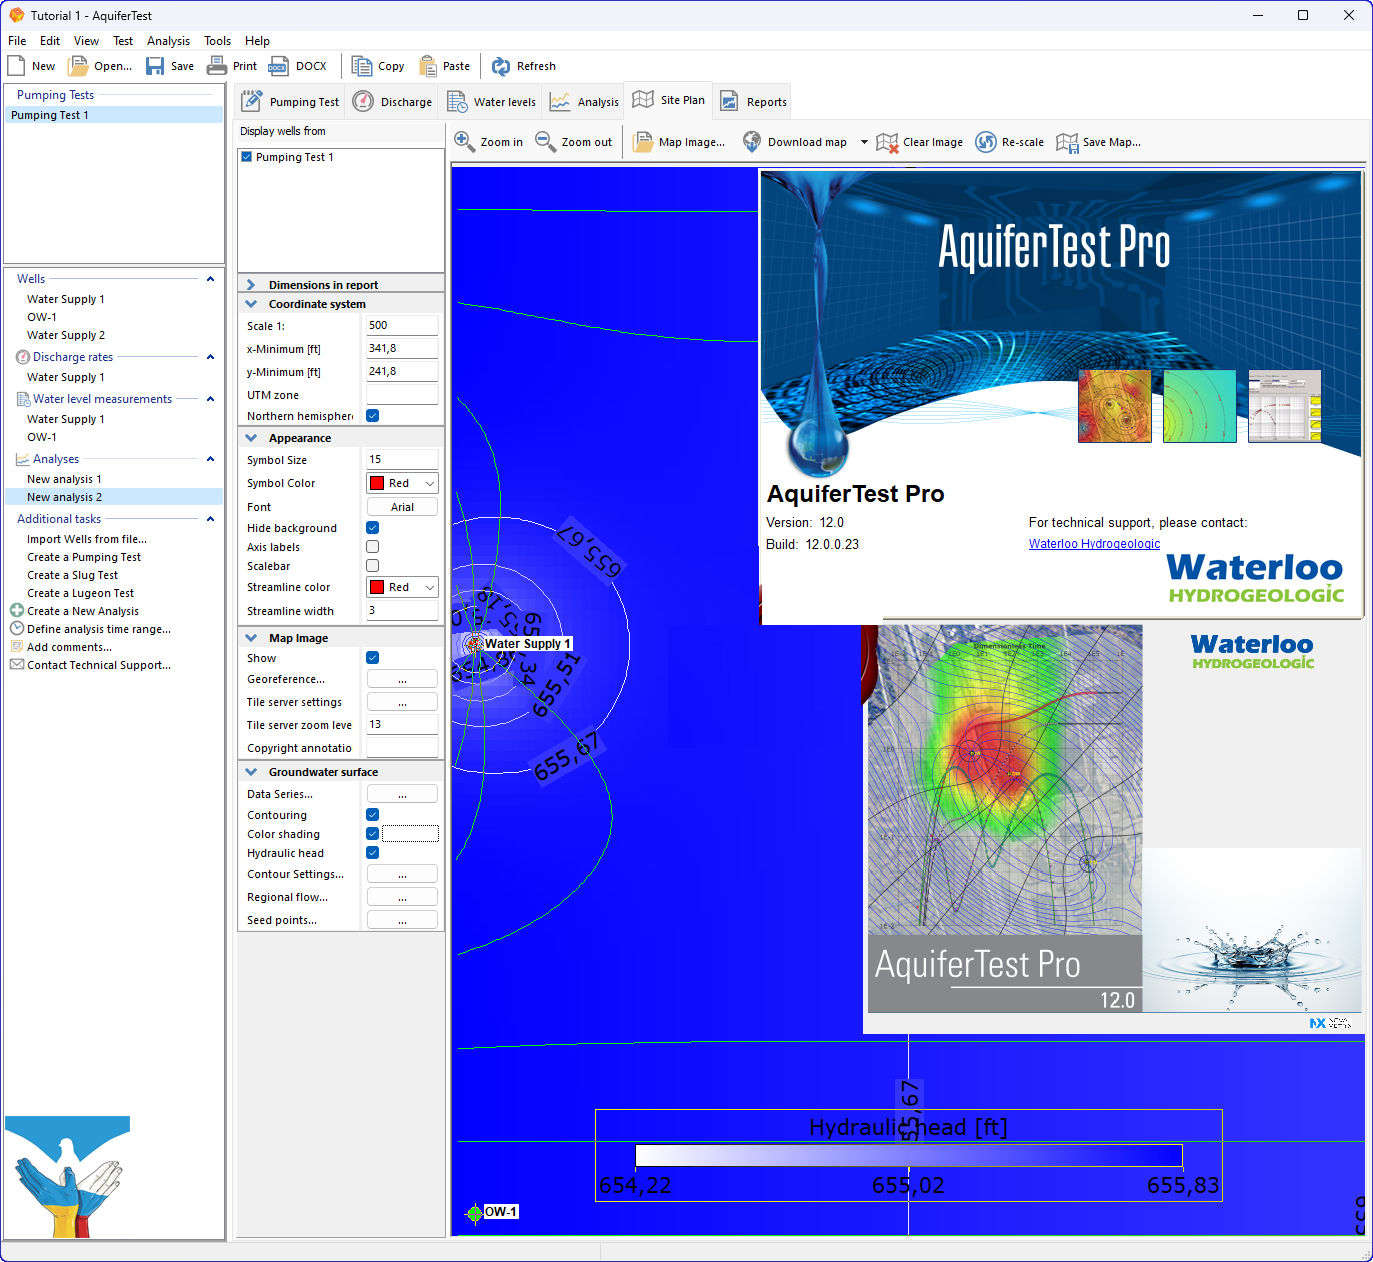The height and width of the screenshot is (1262, 1373).
Task: Click Import Wells from file... task
Action: point(87,539)
